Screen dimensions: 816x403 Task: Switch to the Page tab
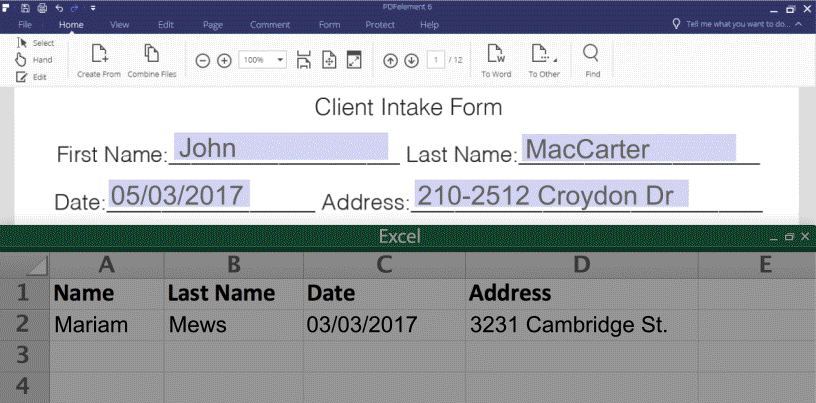(213, 24)
